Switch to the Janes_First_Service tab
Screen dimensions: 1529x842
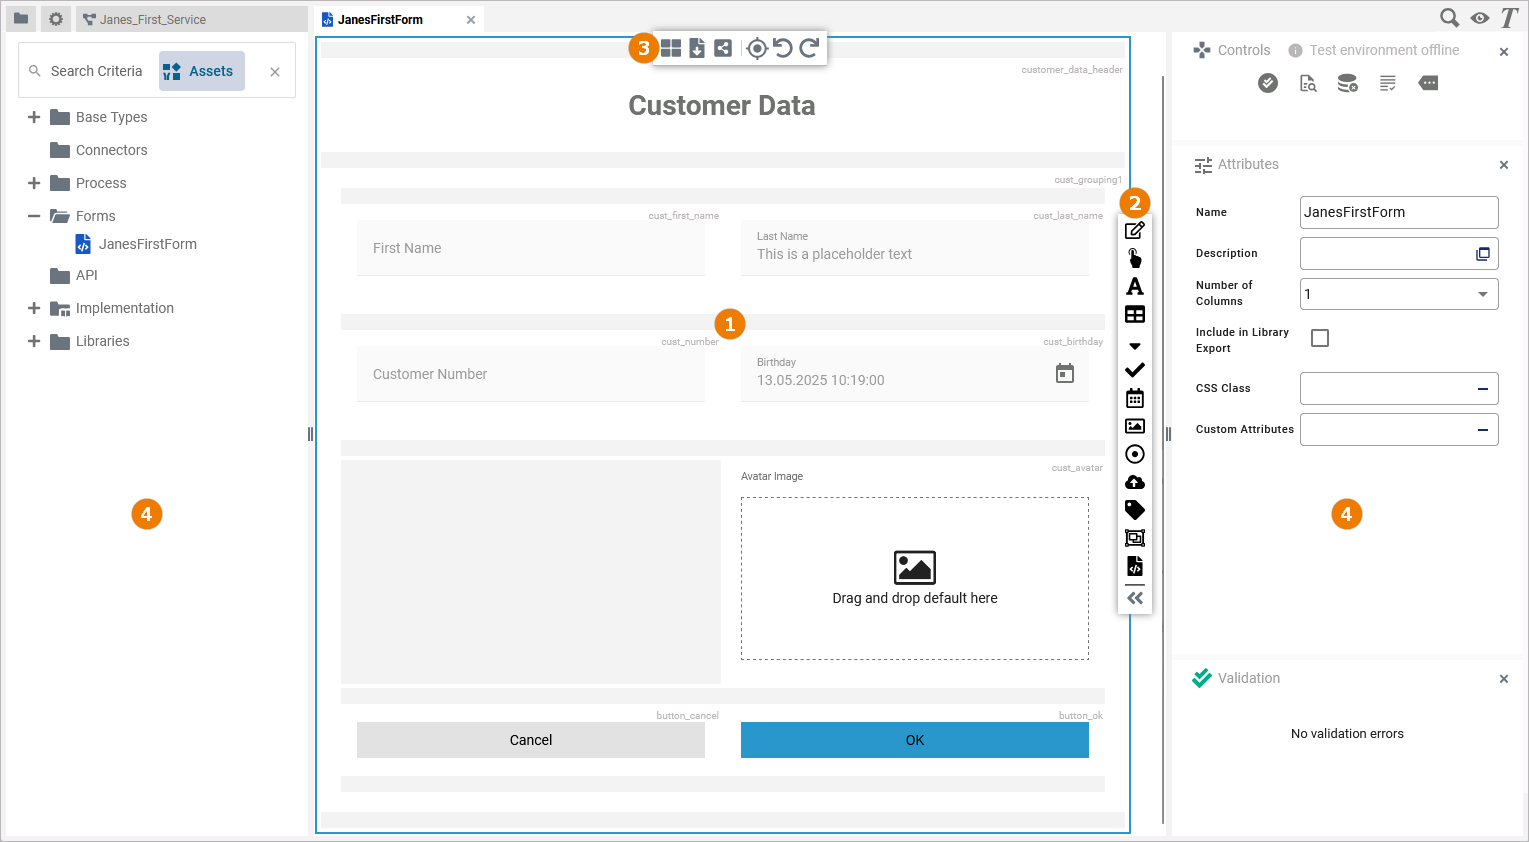(x=152, y=19)
